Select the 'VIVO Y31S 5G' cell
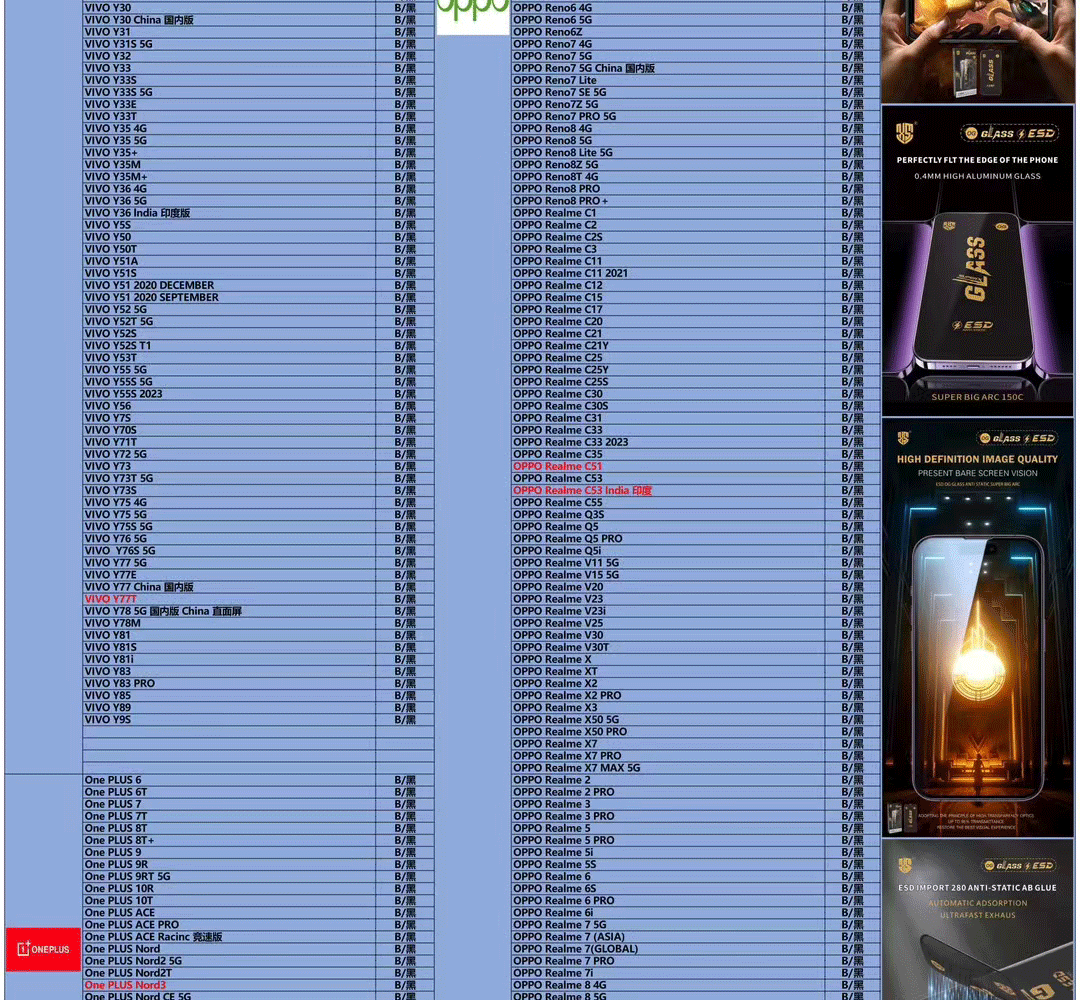 pos(229,44)
